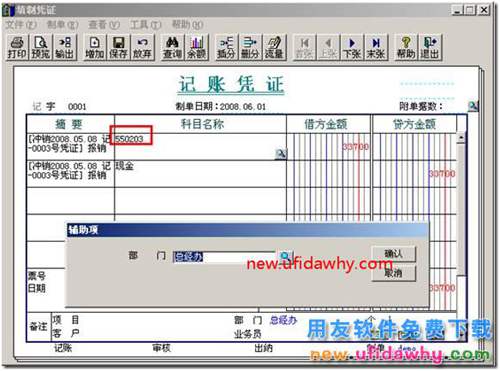
Task: Click department lookup icon in 辅助项 dialog
Action: (285, 256)
